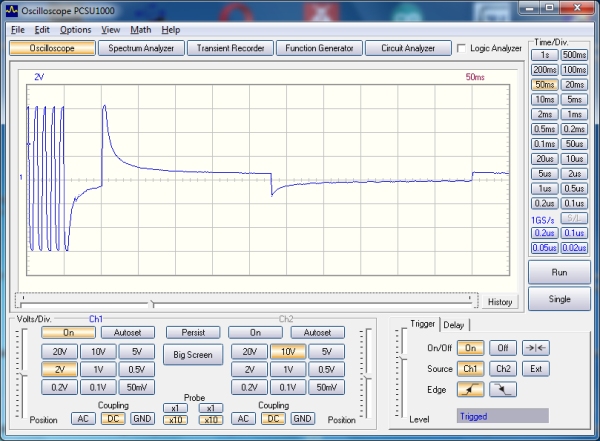Screen dimensions: 600x441
Task: Open the Math menu
Action: click(141, 30)
